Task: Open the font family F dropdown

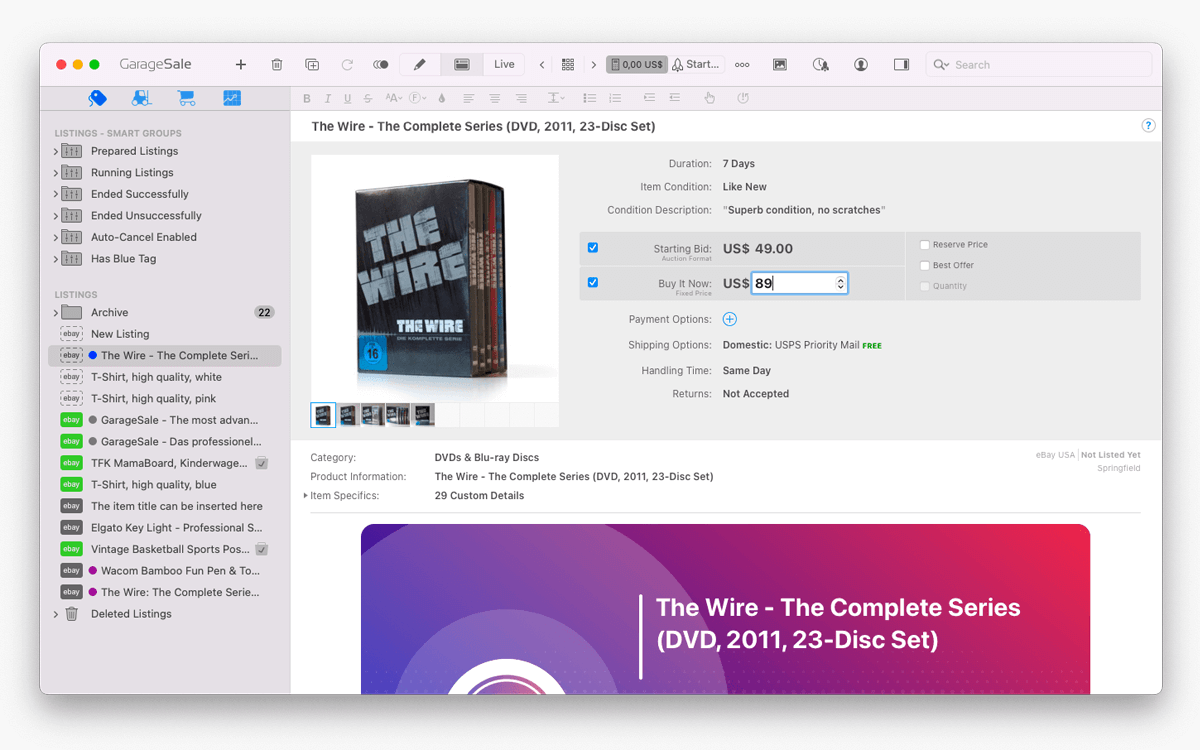Action: [418, 98]
